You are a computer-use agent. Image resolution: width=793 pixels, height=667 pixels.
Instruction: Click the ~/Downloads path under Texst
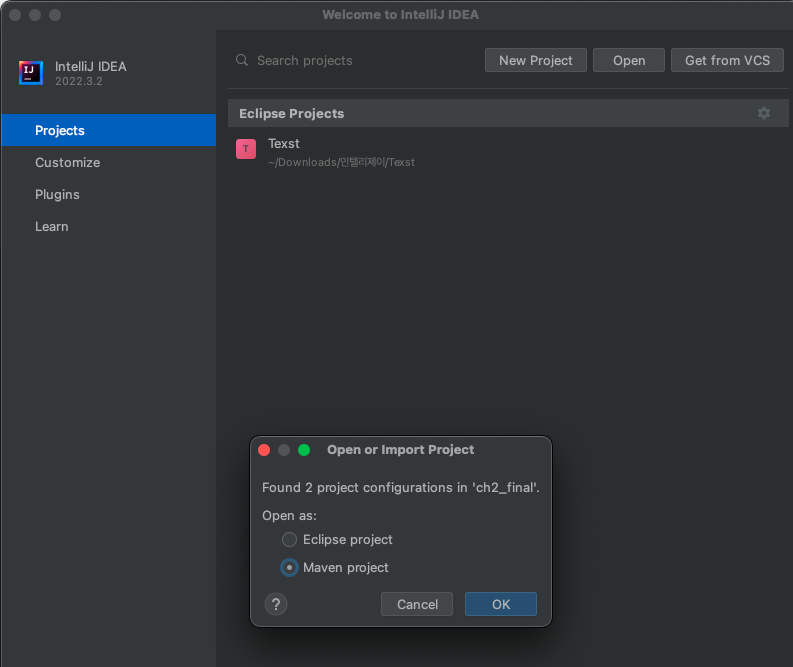[x=341, y=162]
